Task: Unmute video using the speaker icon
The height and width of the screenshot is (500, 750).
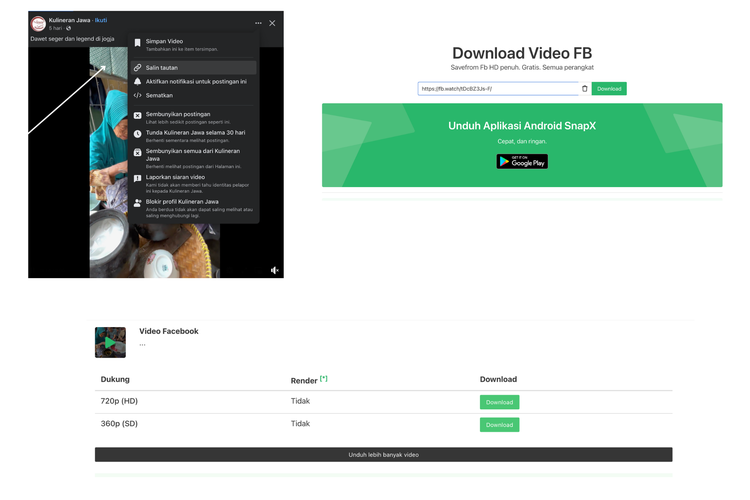Action: [x=275, y=270]
